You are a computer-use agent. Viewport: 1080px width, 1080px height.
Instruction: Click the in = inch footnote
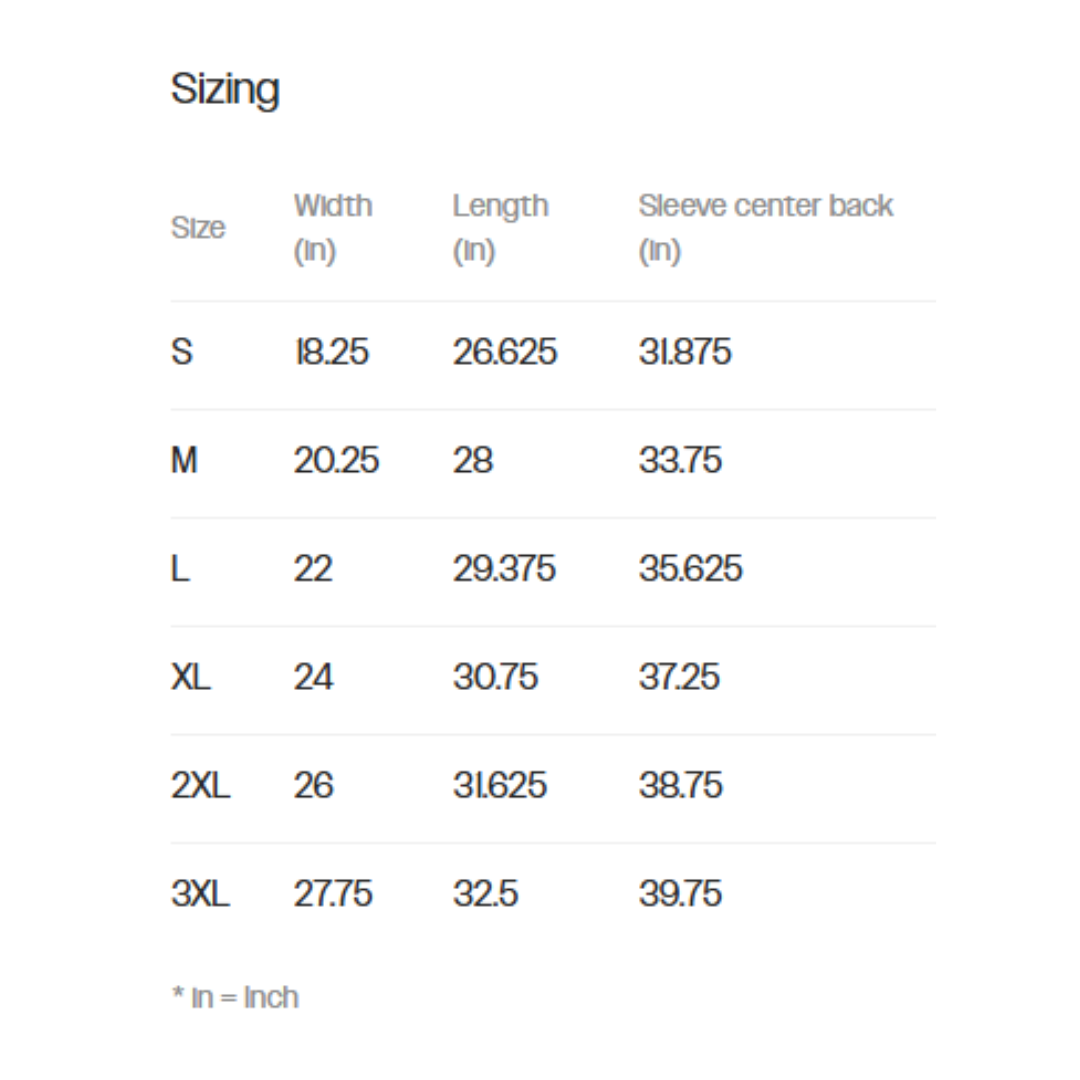click(x=235, y=997)
